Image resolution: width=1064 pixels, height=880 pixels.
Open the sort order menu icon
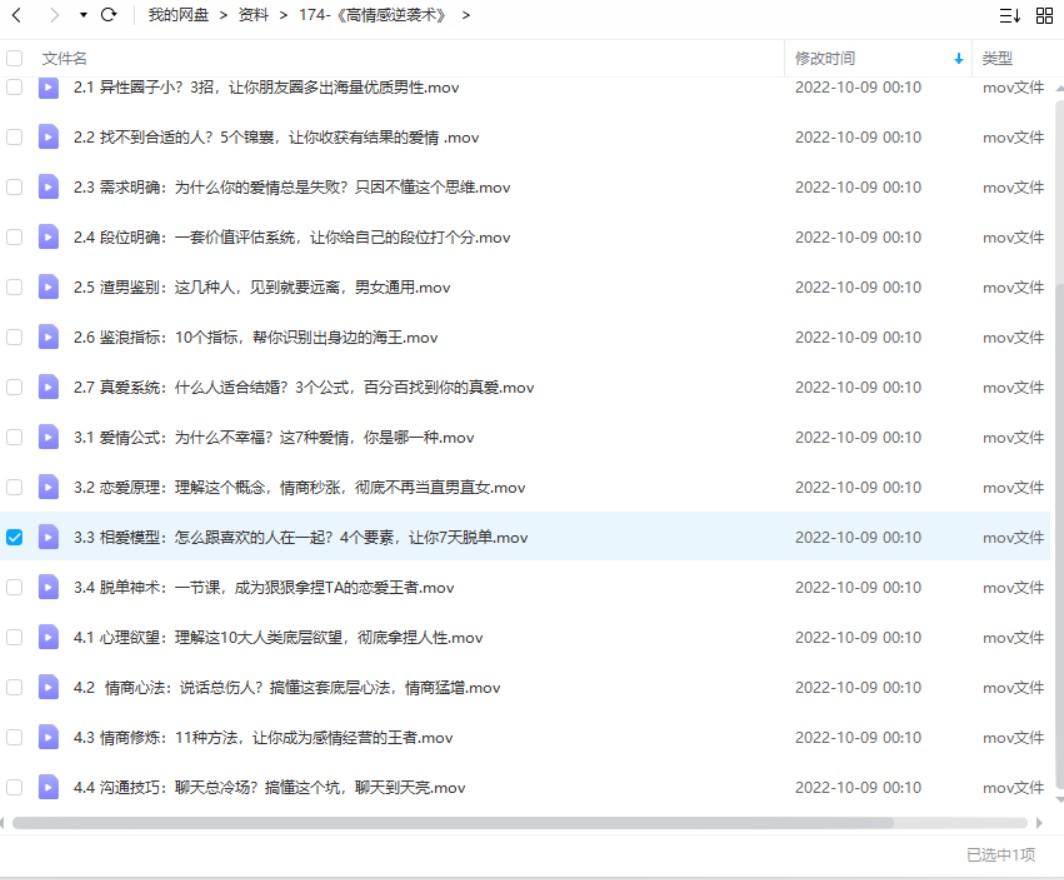pyautogui.click(x=1010, y=15)
